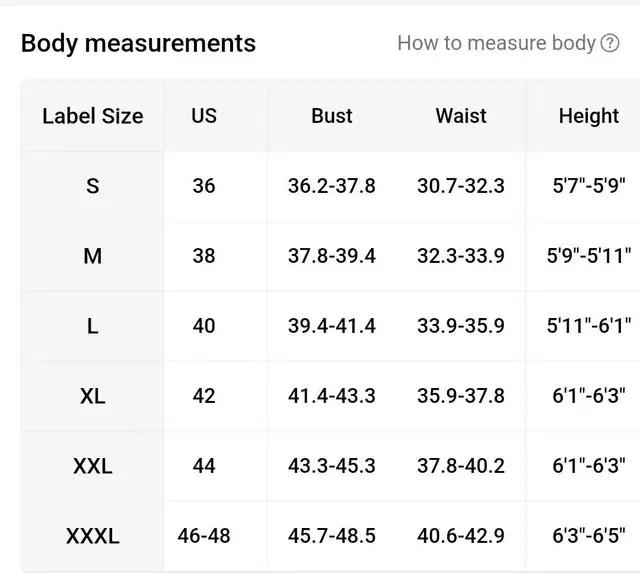Click waist value 33.9-35.9
This screenshot has width=640, height=578.
461,326
